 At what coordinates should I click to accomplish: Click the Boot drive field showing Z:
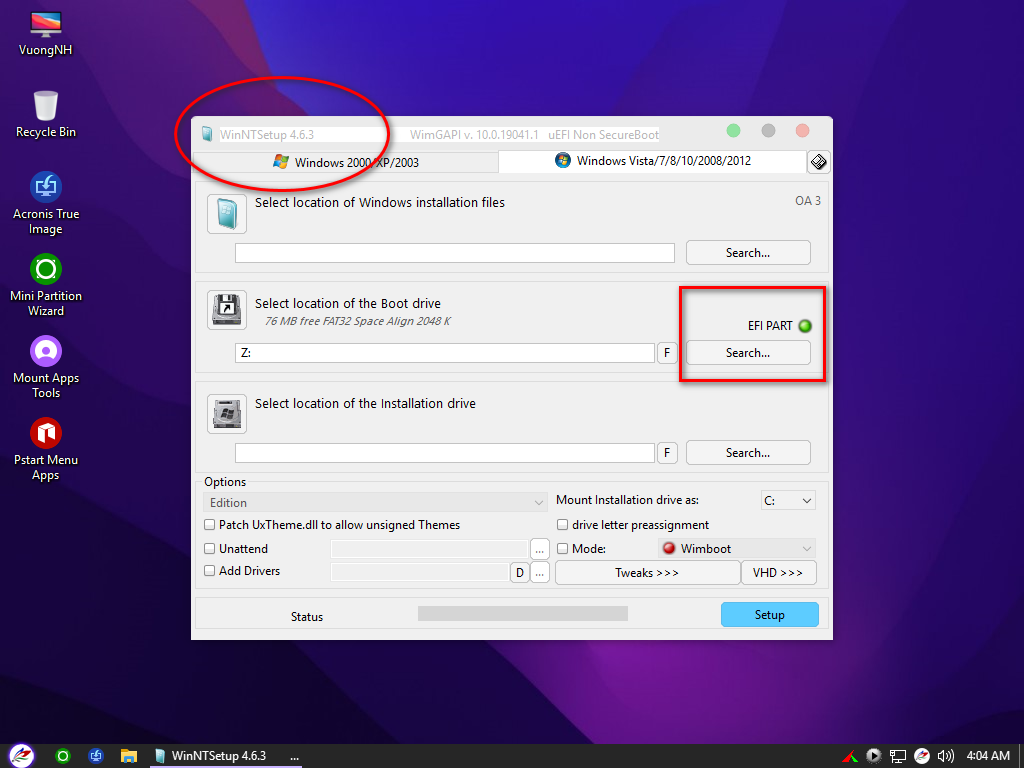tap(445, 353)
